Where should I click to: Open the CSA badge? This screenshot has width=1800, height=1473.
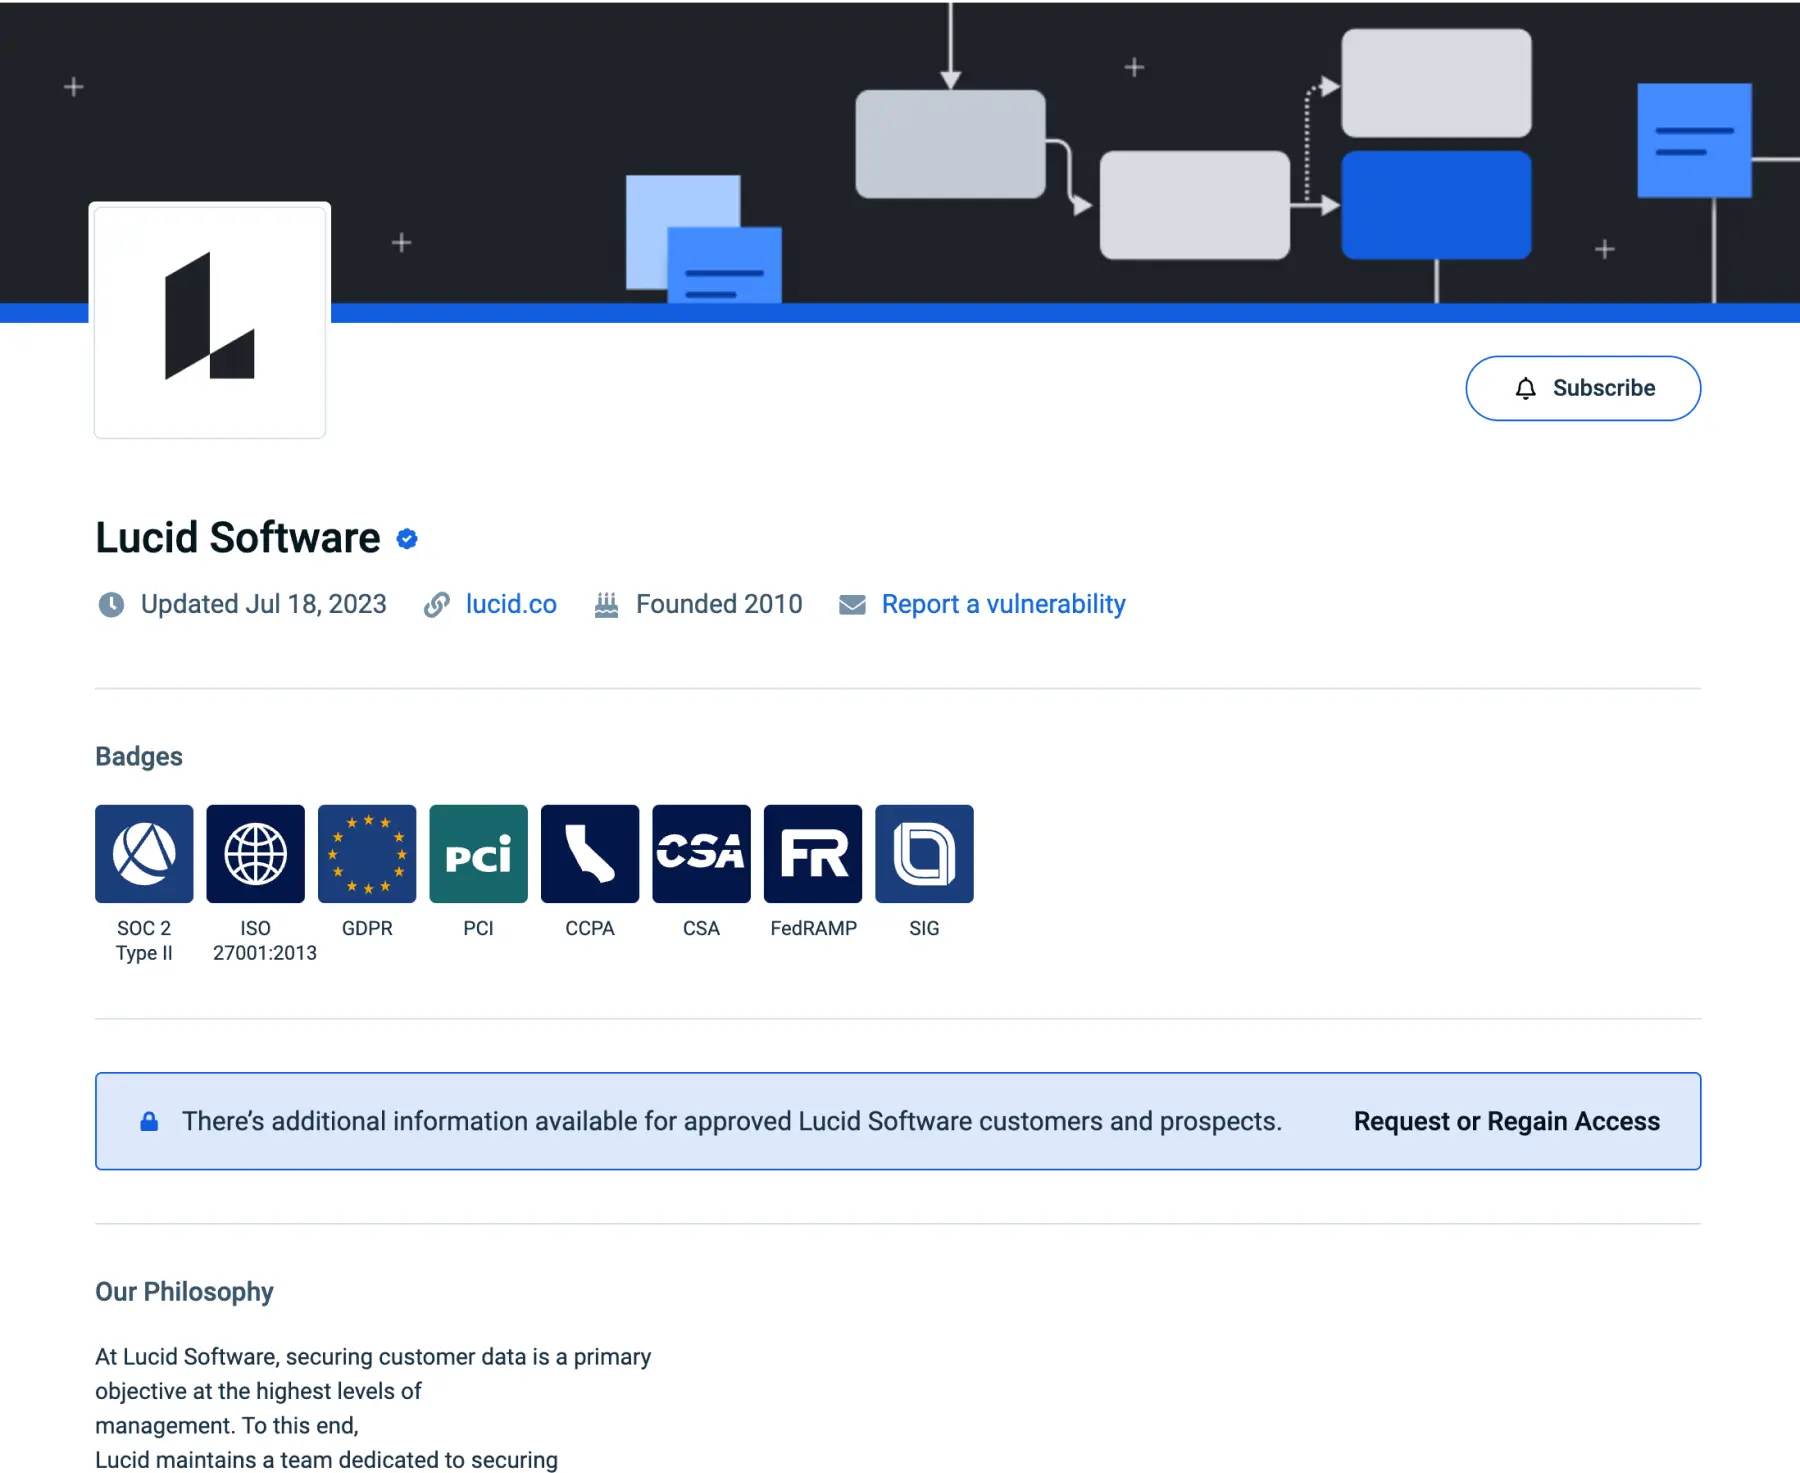click(x=701, y=853)
